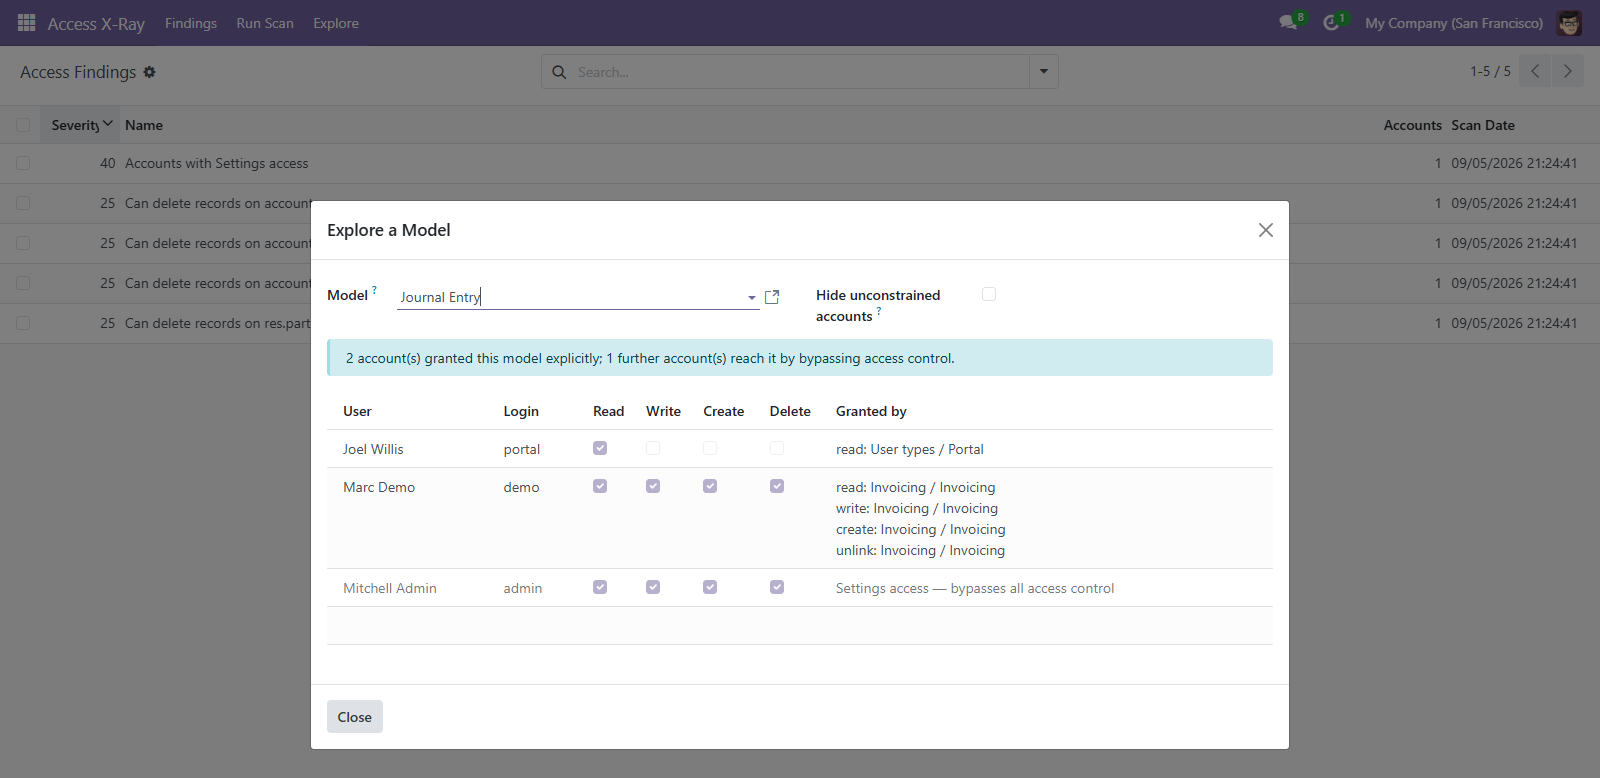This screenshot has height=778, width=1600.
Task: Toggle Create checkbox for Mitchell Admin
Action: point(710,587)
